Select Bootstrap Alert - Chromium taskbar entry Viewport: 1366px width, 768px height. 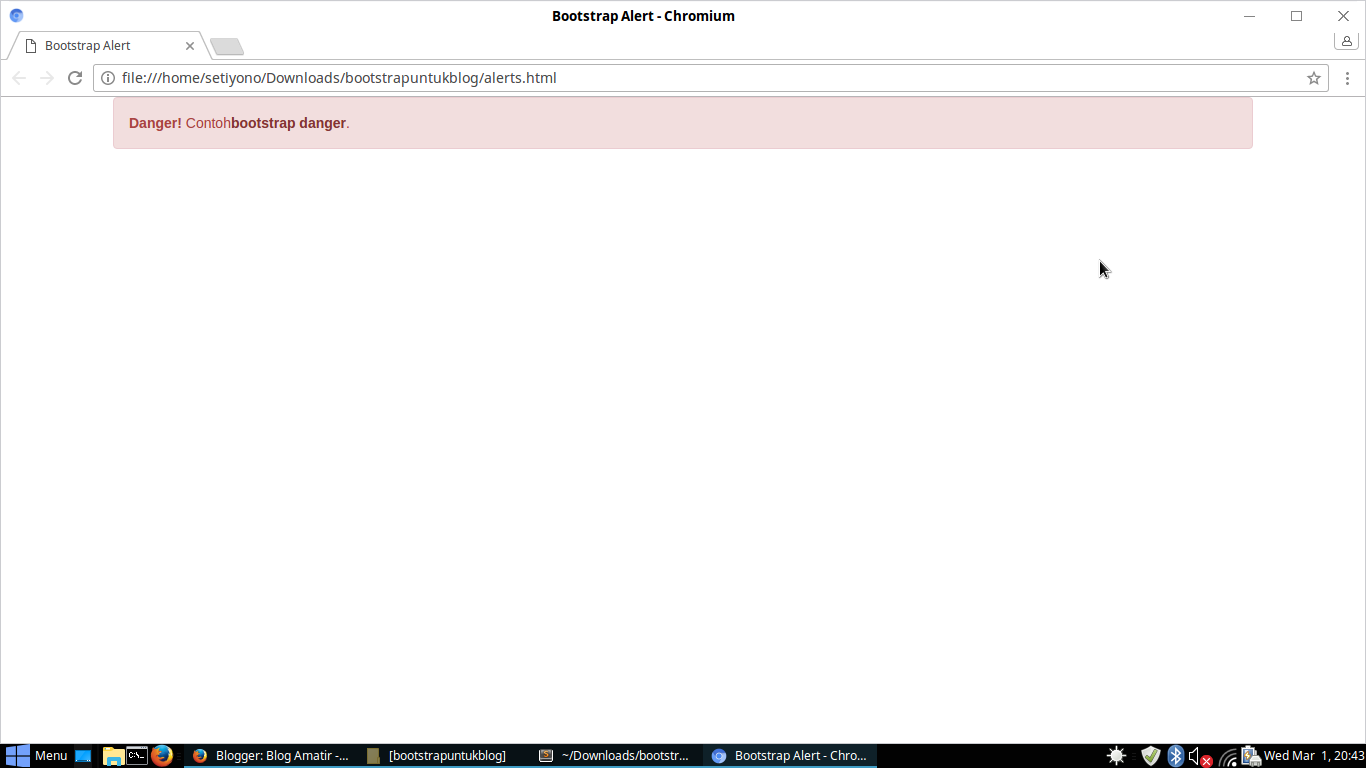pyautogui.click(x=790, y=756)
